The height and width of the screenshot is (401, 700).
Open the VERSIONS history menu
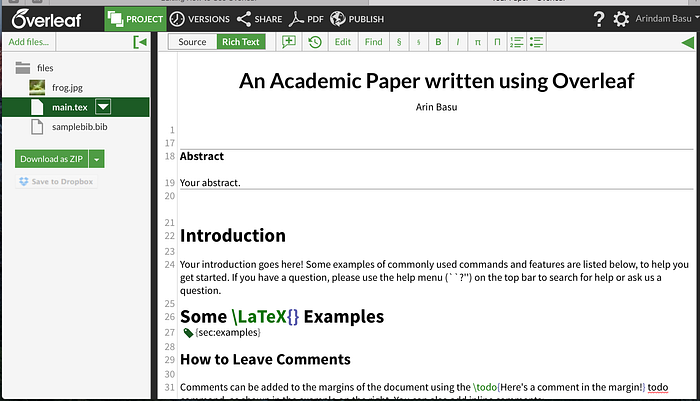tap(200, 19)
